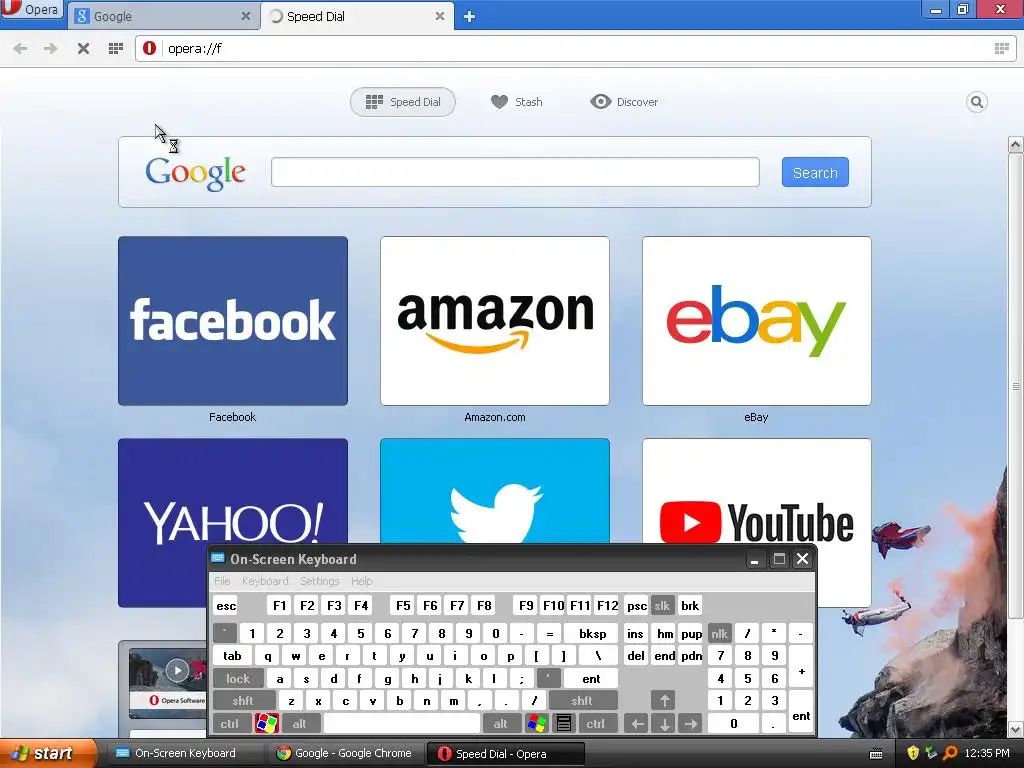Image resolution: width=1024 pixels, height=768 pixels.
Task: Click the main ent key on keyboard
Action: point(591,679)
